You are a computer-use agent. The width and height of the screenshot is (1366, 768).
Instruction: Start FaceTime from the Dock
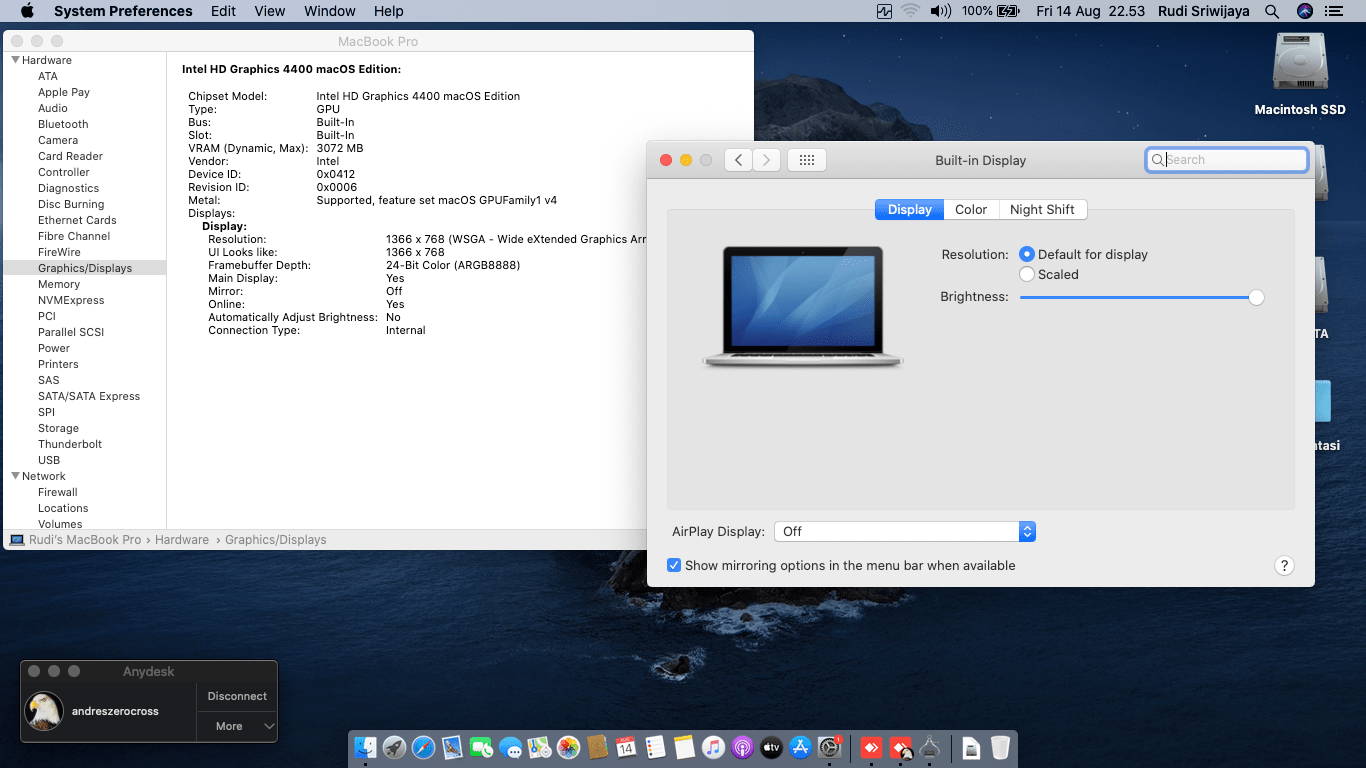pos(481,747)
